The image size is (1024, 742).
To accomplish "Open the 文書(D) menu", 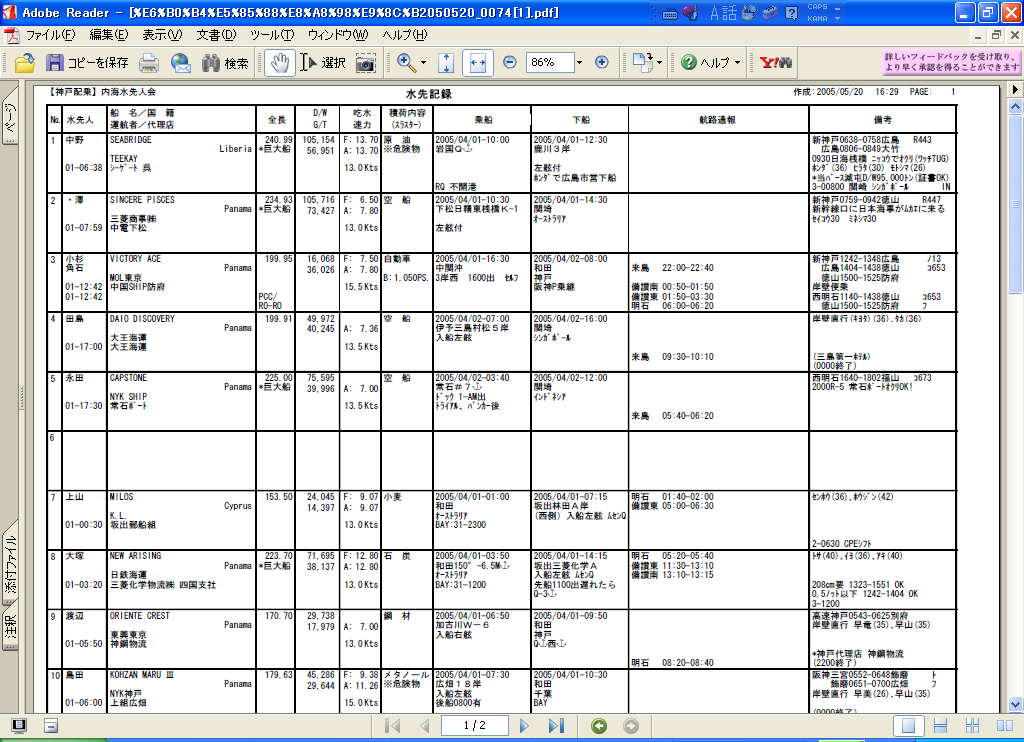I will [215, 35].
